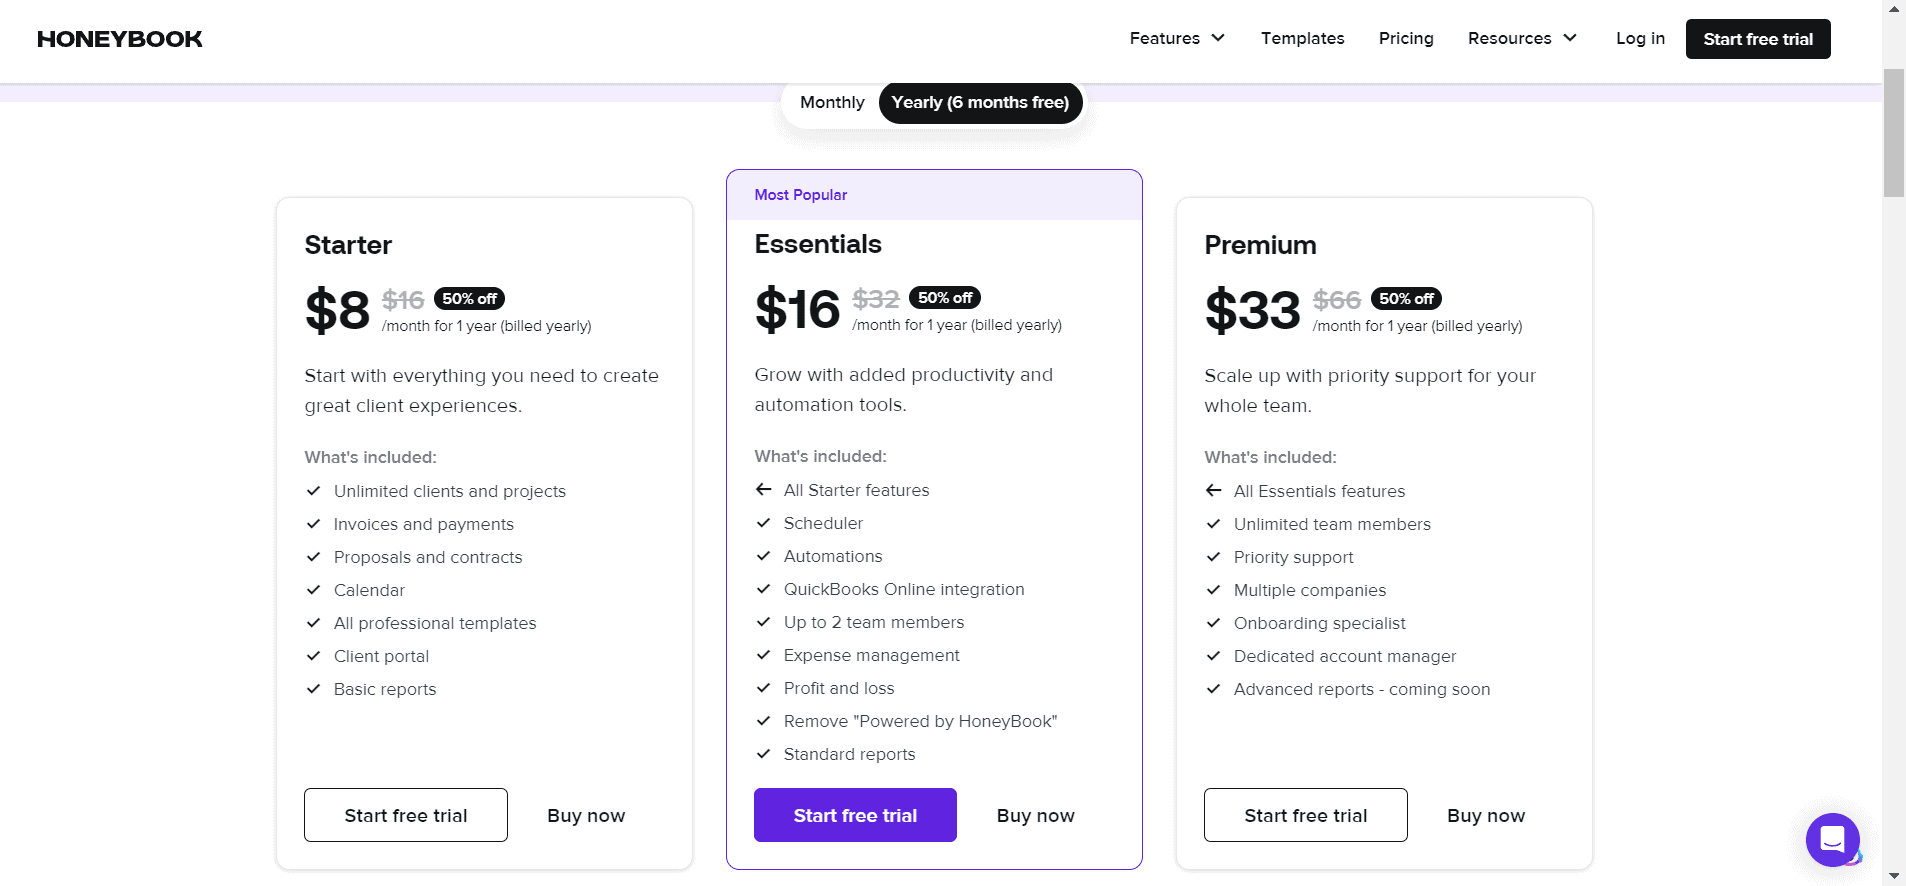Click the checkmark beside 'QuickBooks Online integration'
Screen dimensions: 1906x886
[x=763, y=589]
